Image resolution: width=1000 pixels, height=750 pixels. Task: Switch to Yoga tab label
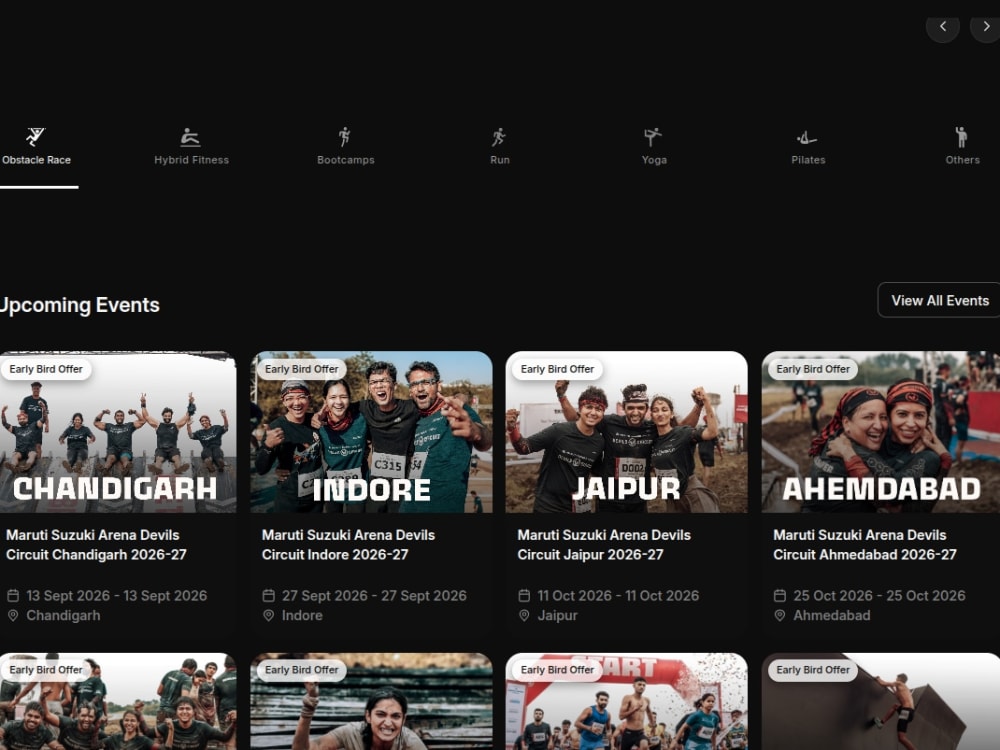(654, 160)
